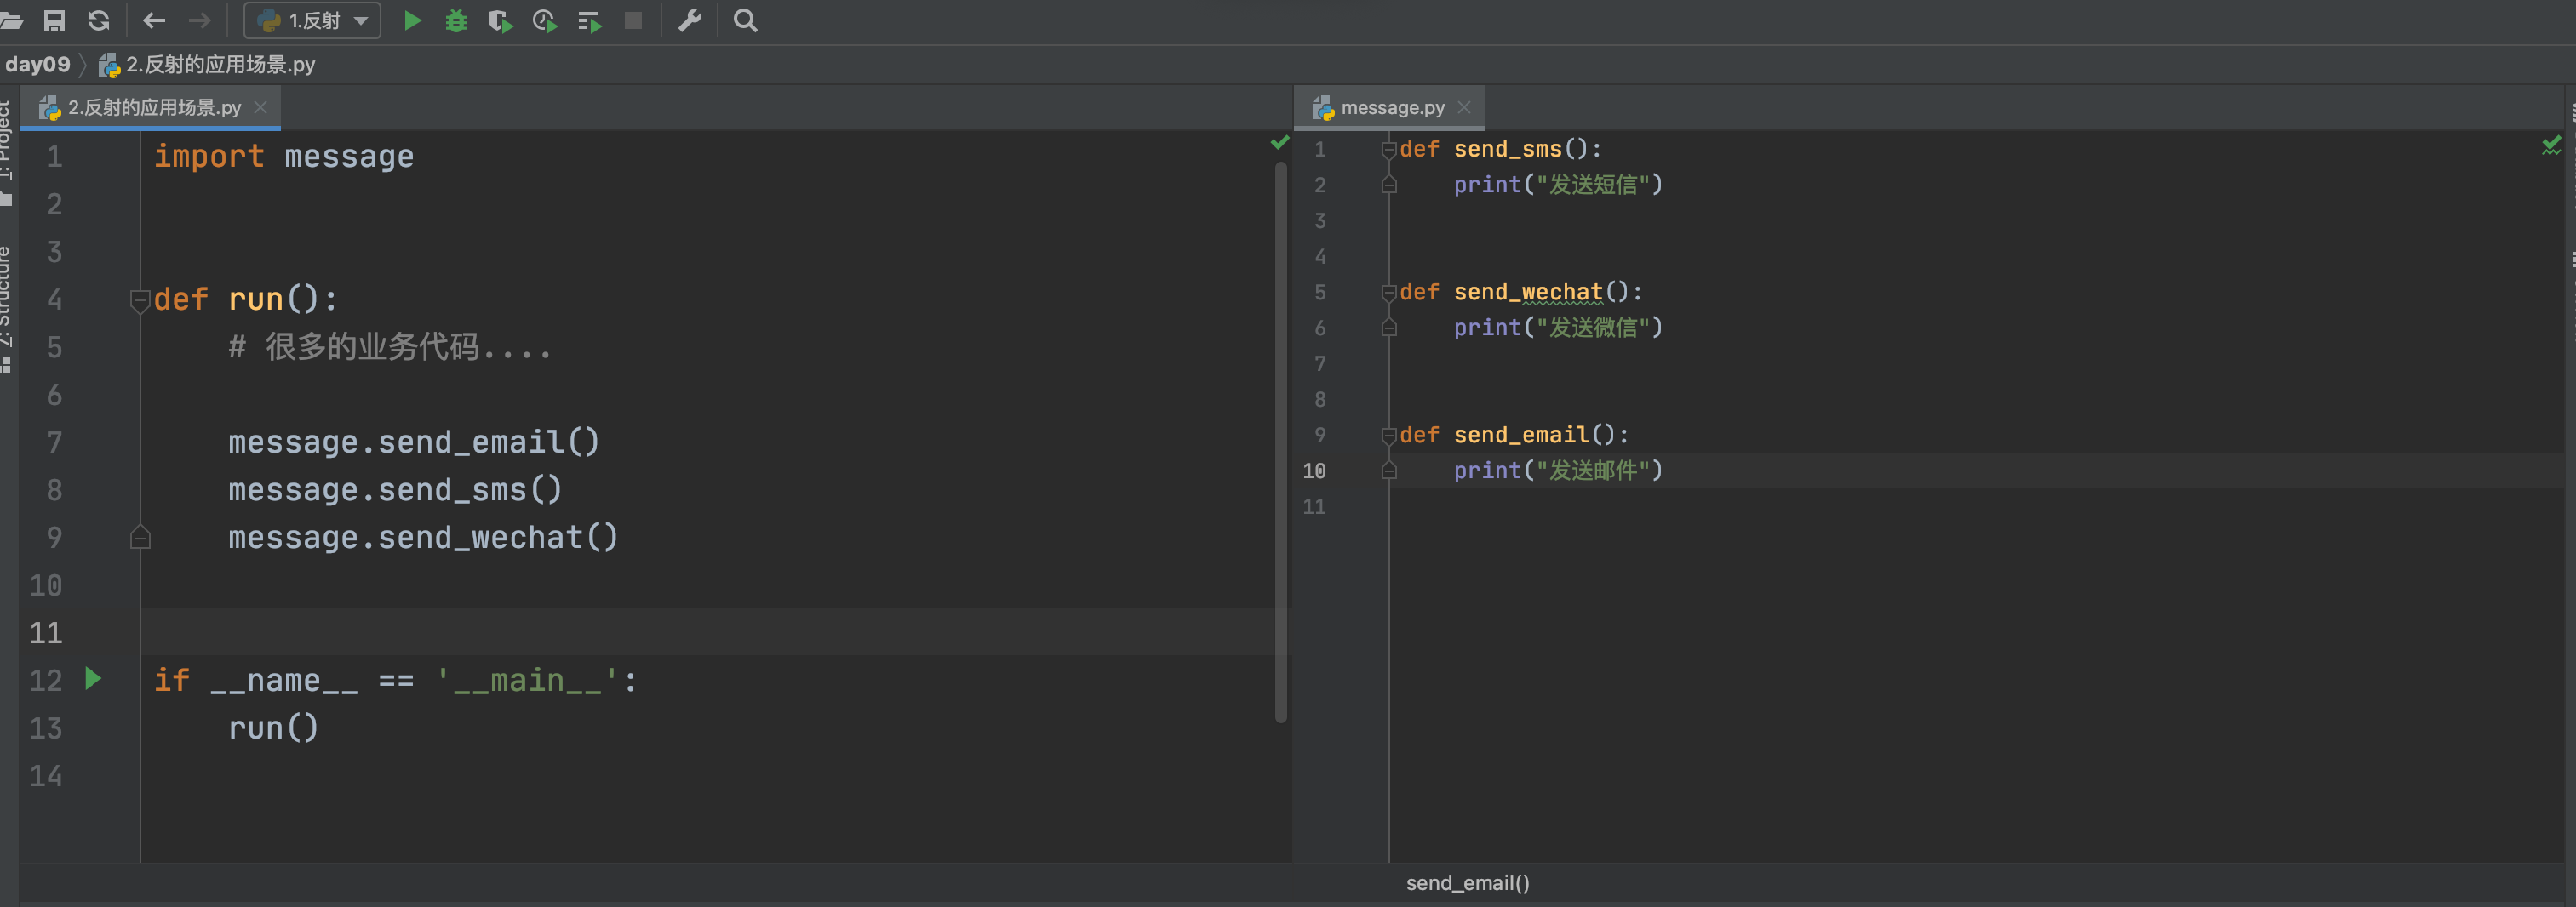Collapse the 'def send_sms()' fold marker
This screenshot has width=2576, height=907.
(1389, 150)
